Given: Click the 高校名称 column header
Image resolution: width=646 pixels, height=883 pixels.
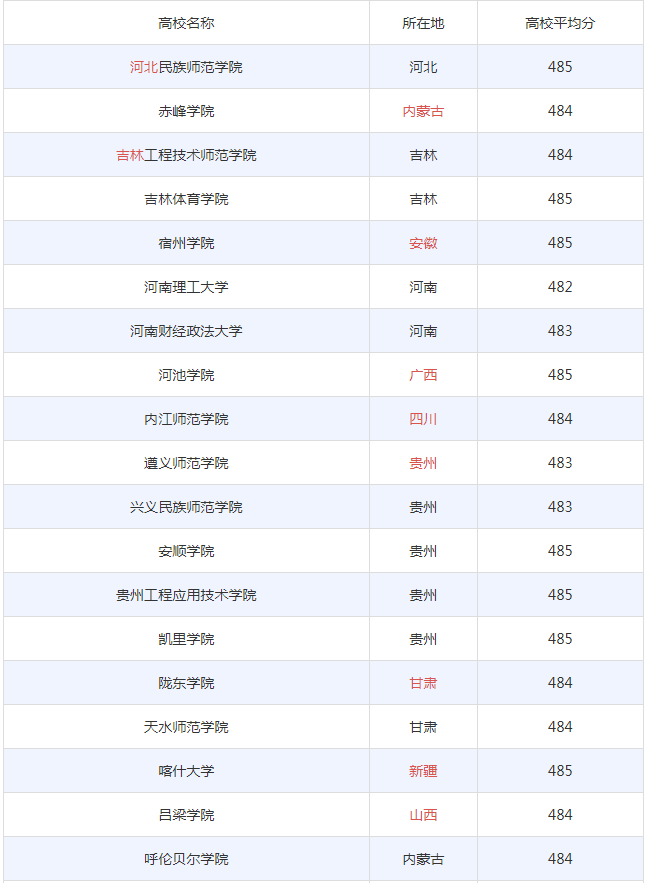Looking at the screenshot, I should point(186,23).
